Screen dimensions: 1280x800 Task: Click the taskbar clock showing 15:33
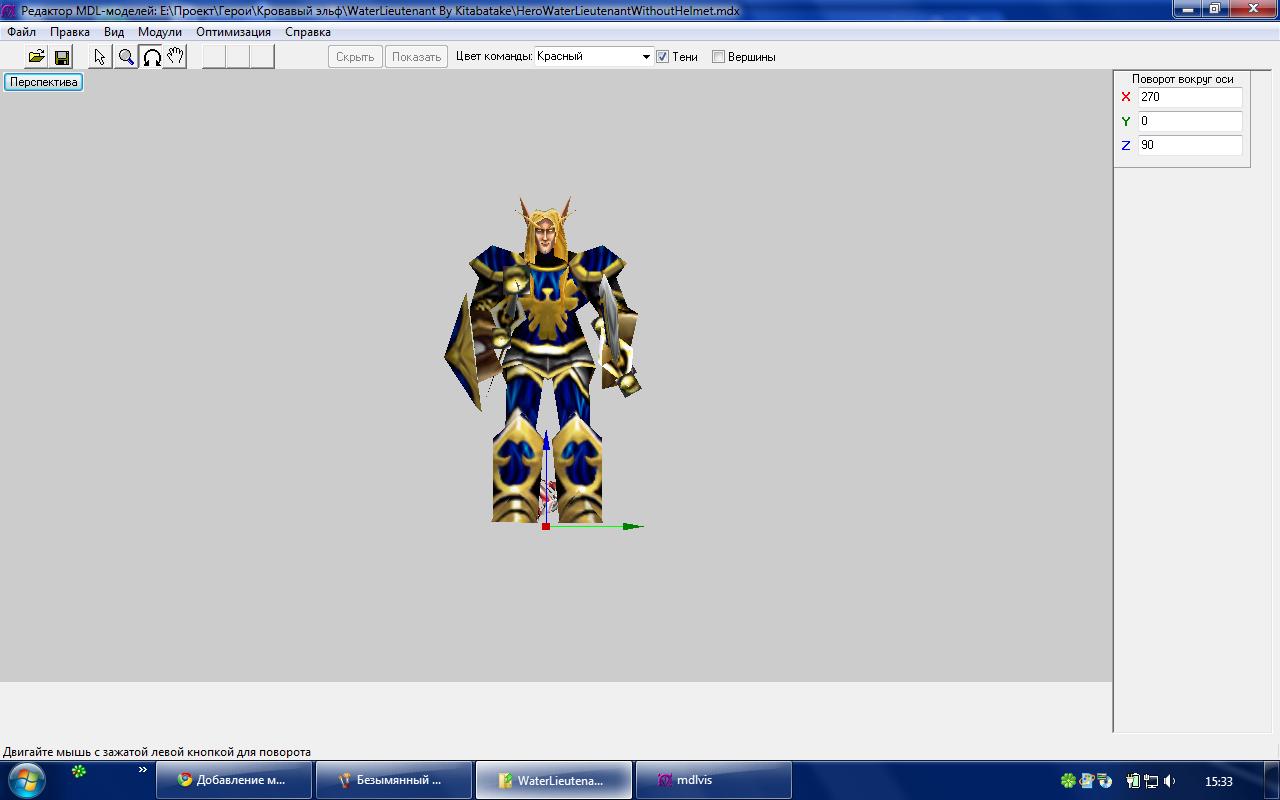[1218, 781]
